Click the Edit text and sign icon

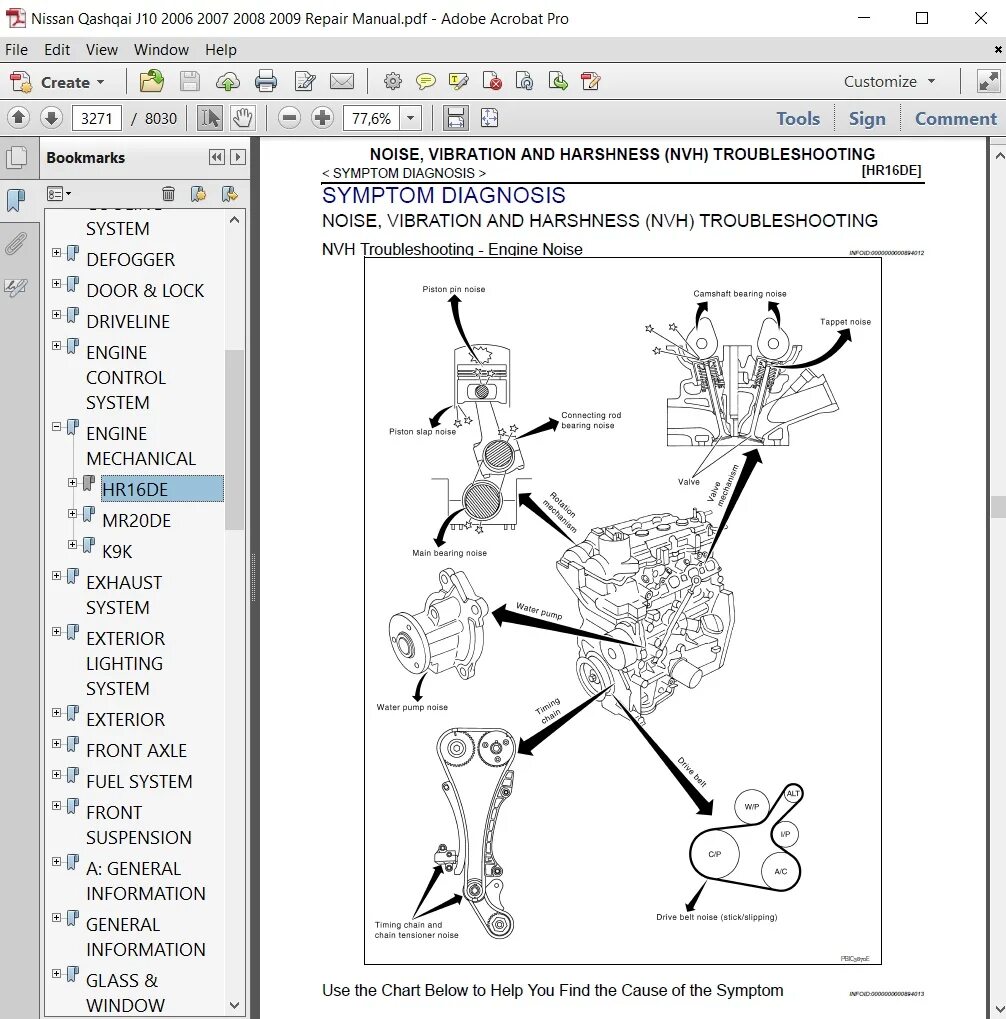point(305,82)
